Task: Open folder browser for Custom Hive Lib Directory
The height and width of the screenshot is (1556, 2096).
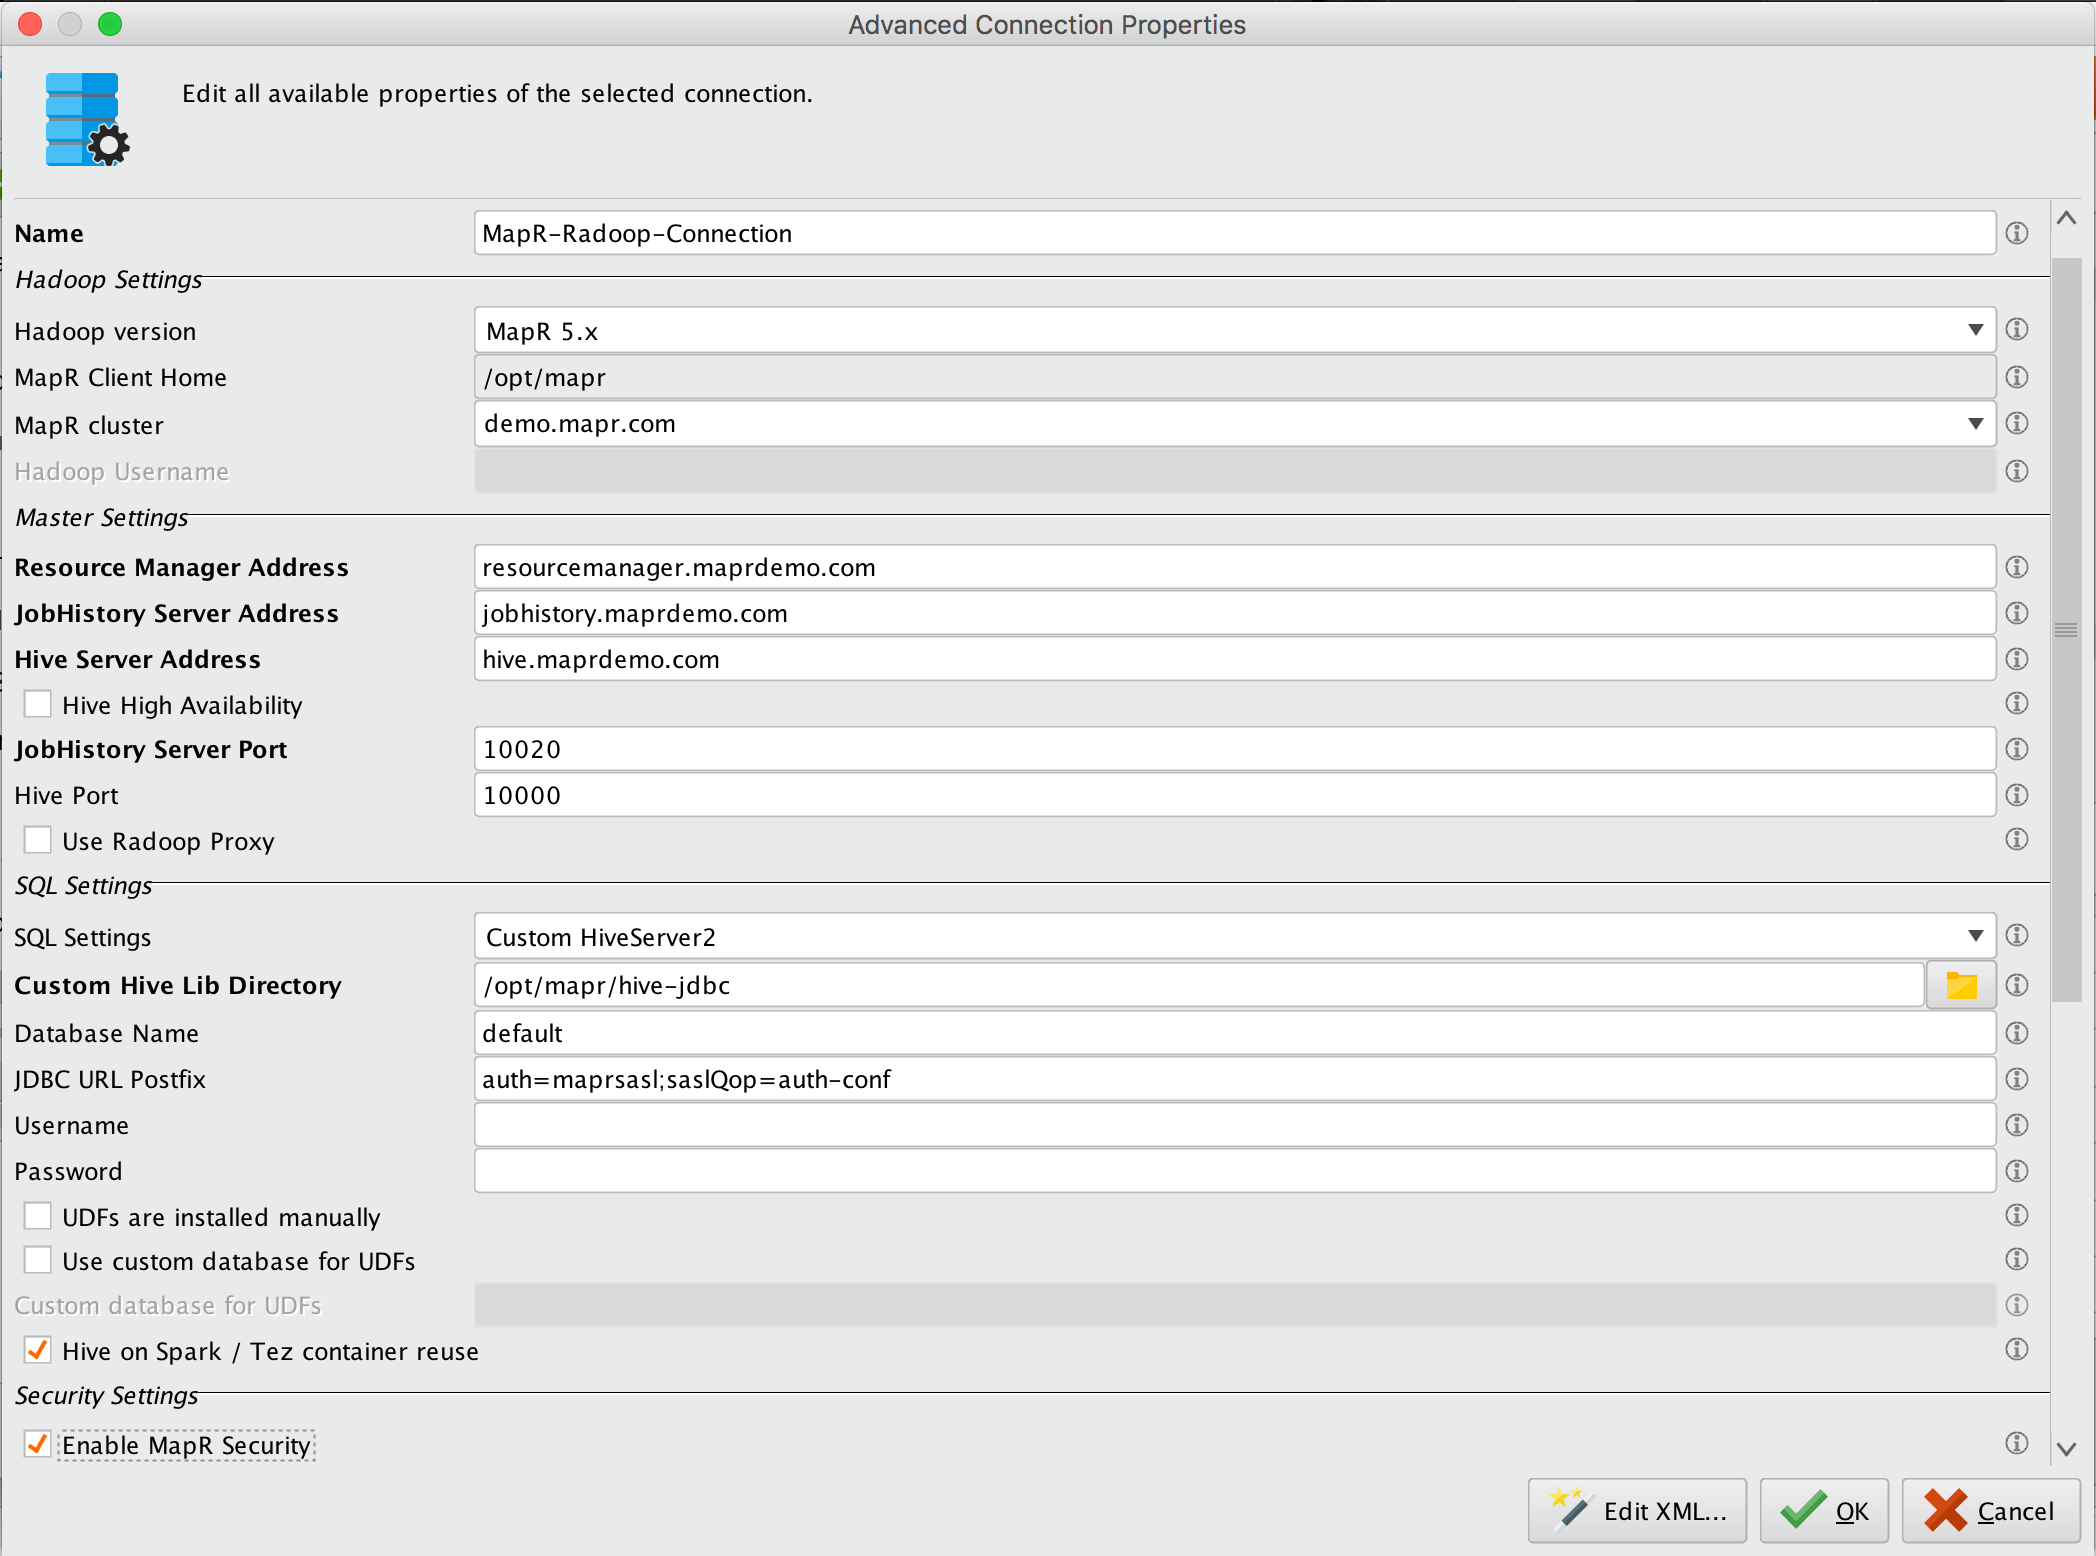Action: tap(1961, 986)
